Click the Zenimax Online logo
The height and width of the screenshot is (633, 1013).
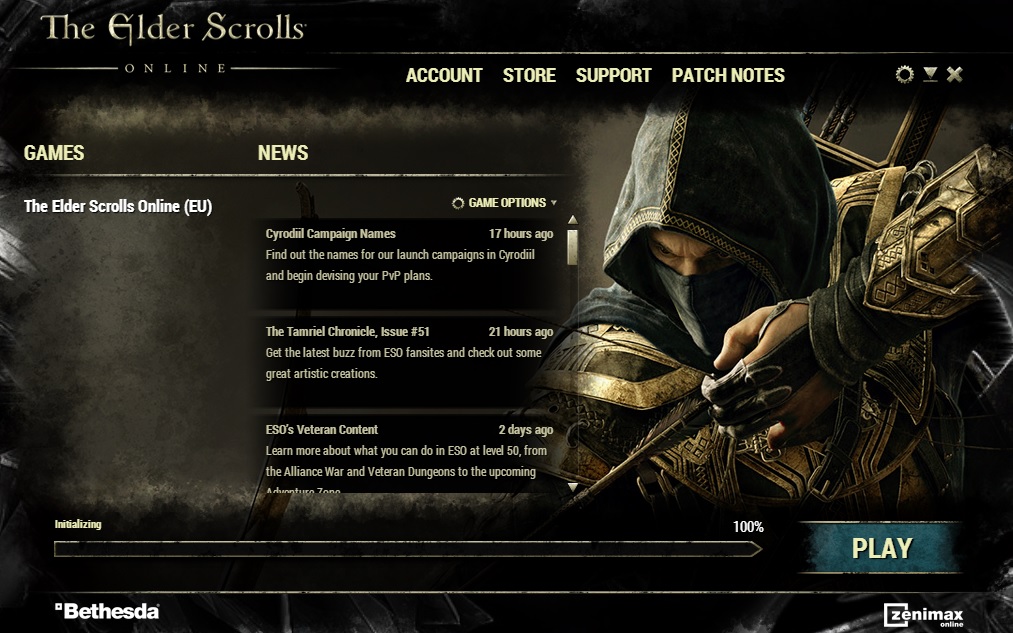pos(924,615)
